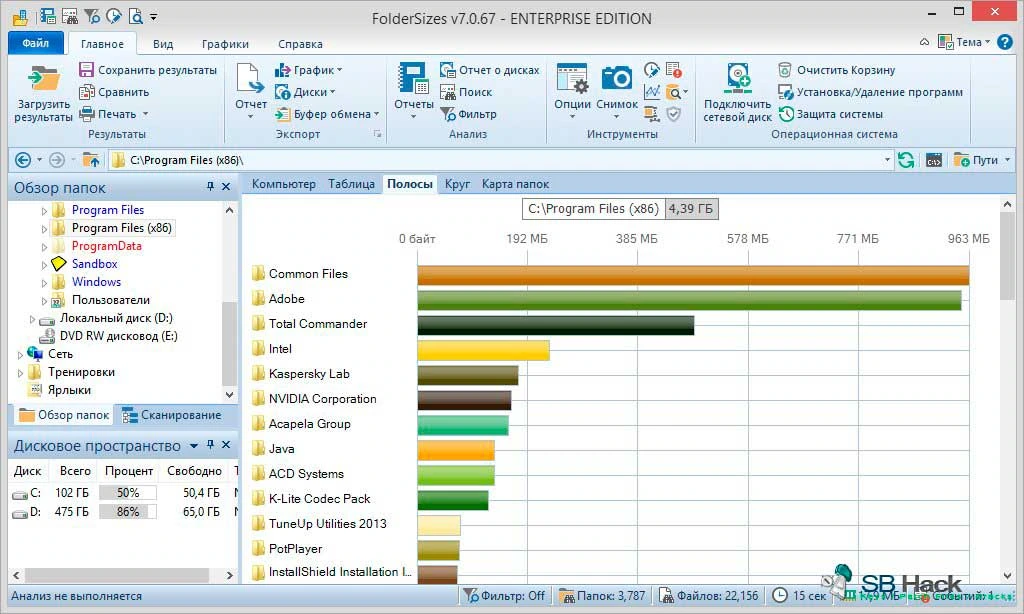Open the Тема theme dropdown
This screenshot has width=1024, height=614.
point(964,42)
